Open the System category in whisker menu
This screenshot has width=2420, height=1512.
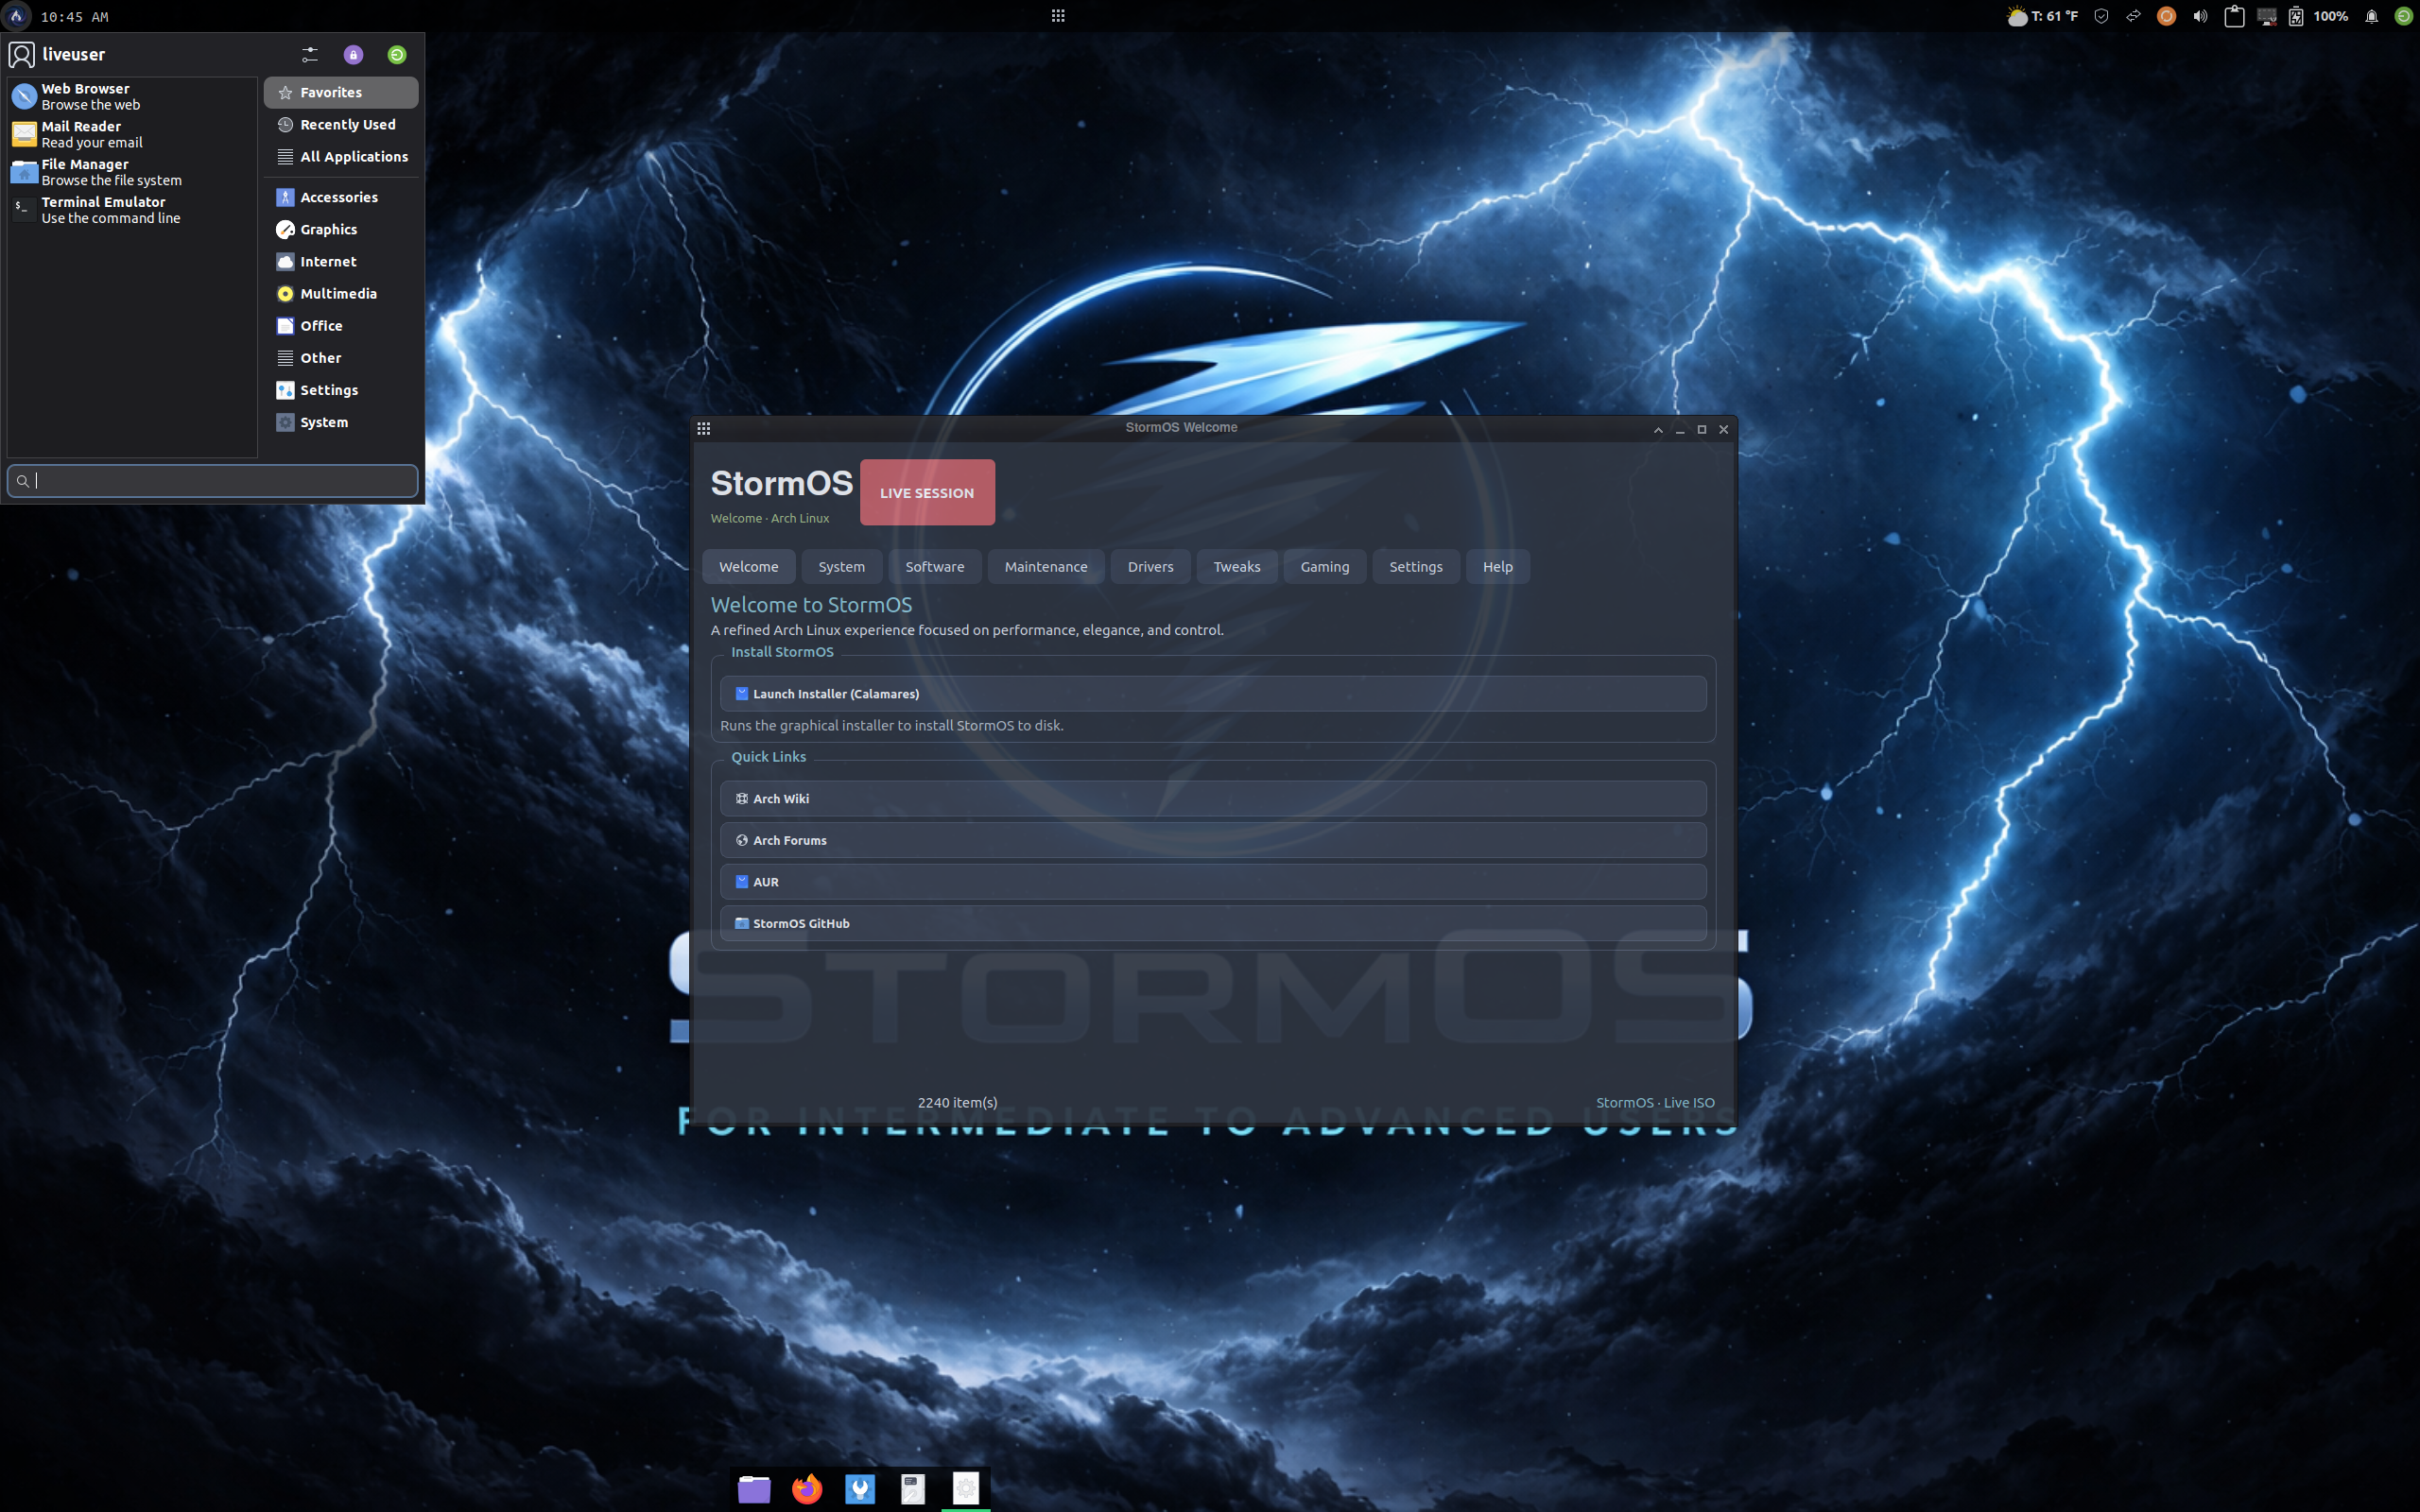[x=341, y=422]
